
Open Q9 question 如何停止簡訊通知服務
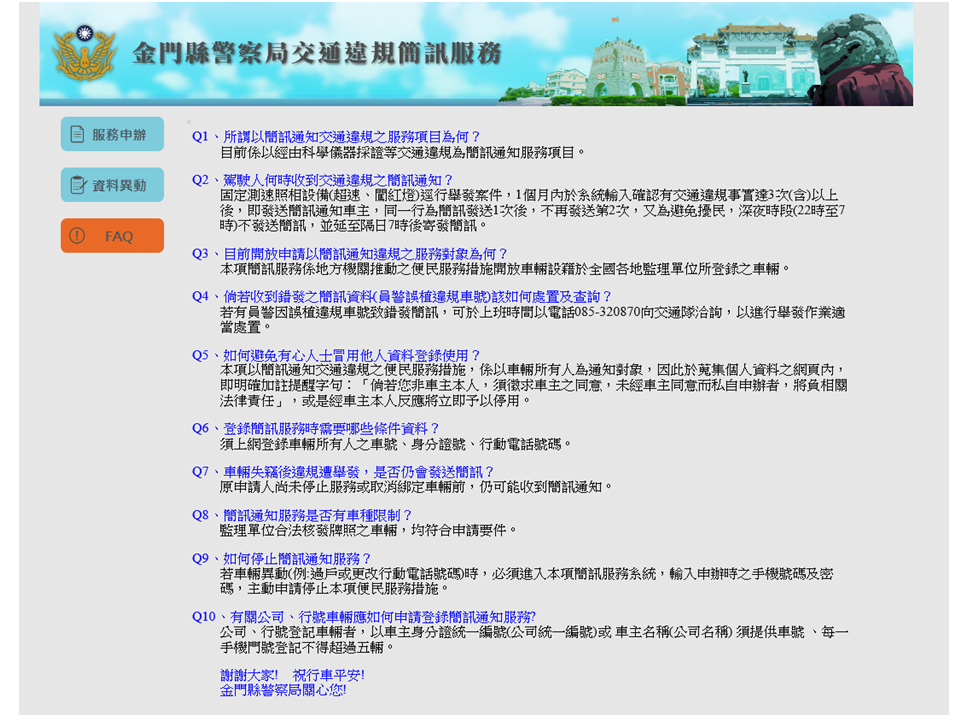tap(281, 559)
